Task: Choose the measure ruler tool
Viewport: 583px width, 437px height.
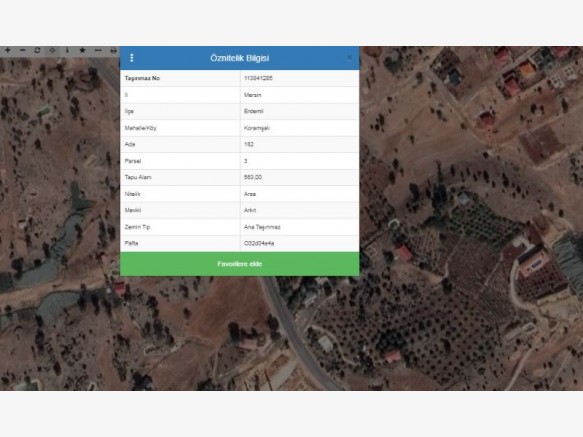Action: pos(98,50)
